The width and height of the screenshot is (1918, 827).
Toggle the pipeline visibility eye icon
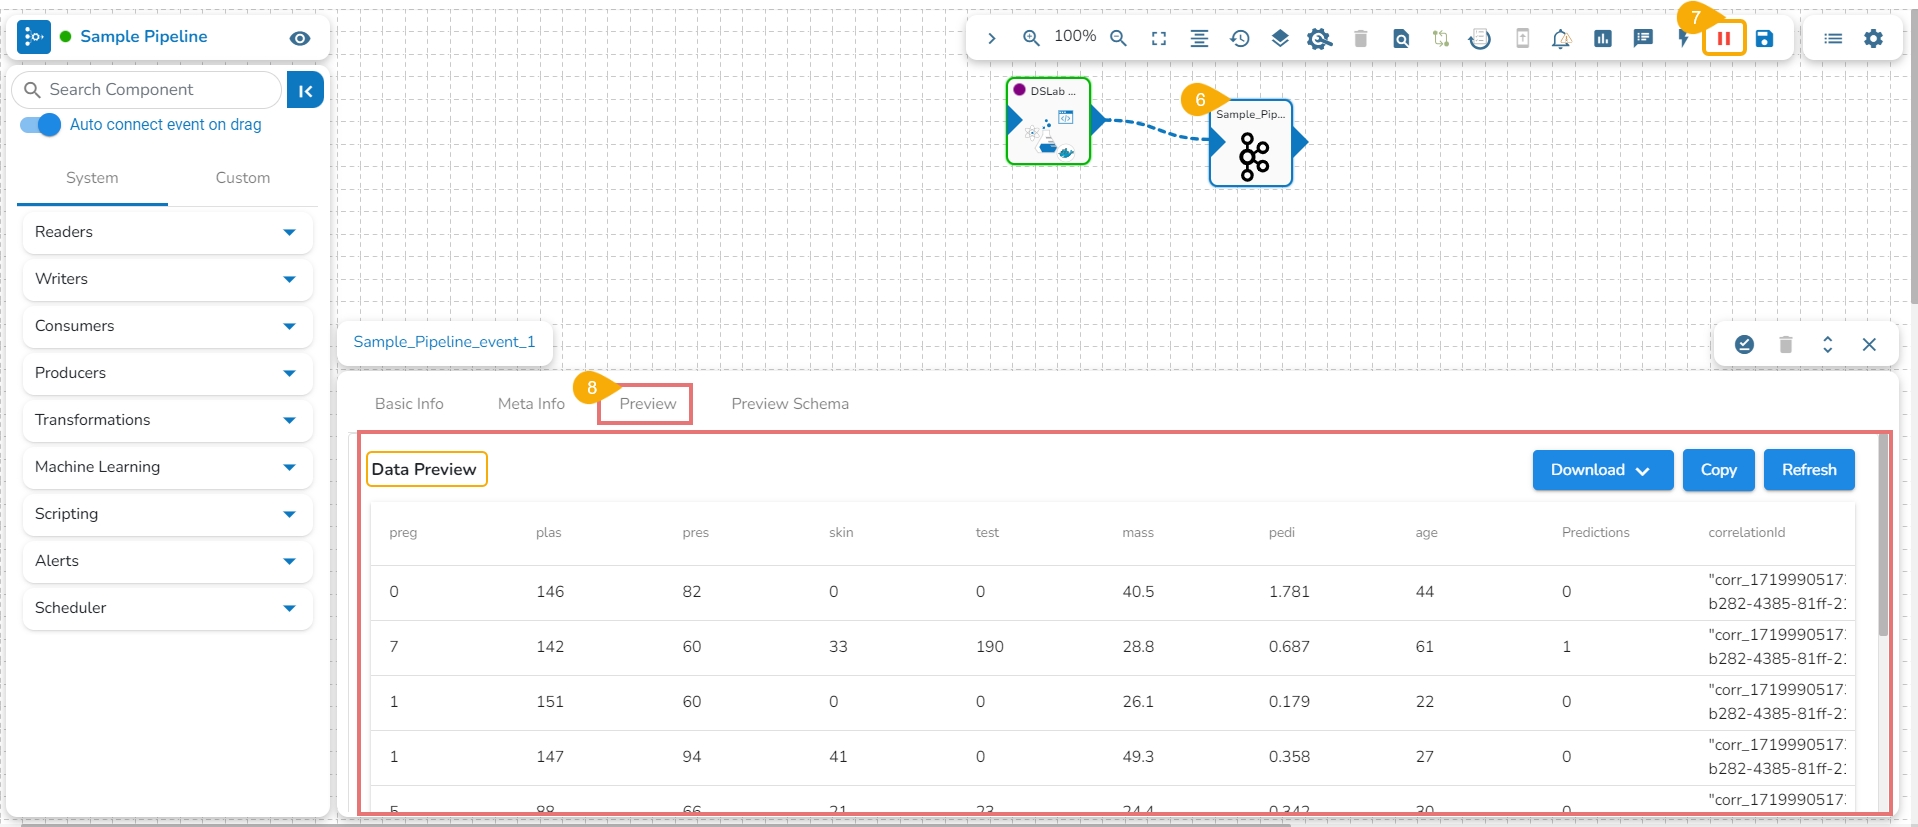click(x=299, y=38)
